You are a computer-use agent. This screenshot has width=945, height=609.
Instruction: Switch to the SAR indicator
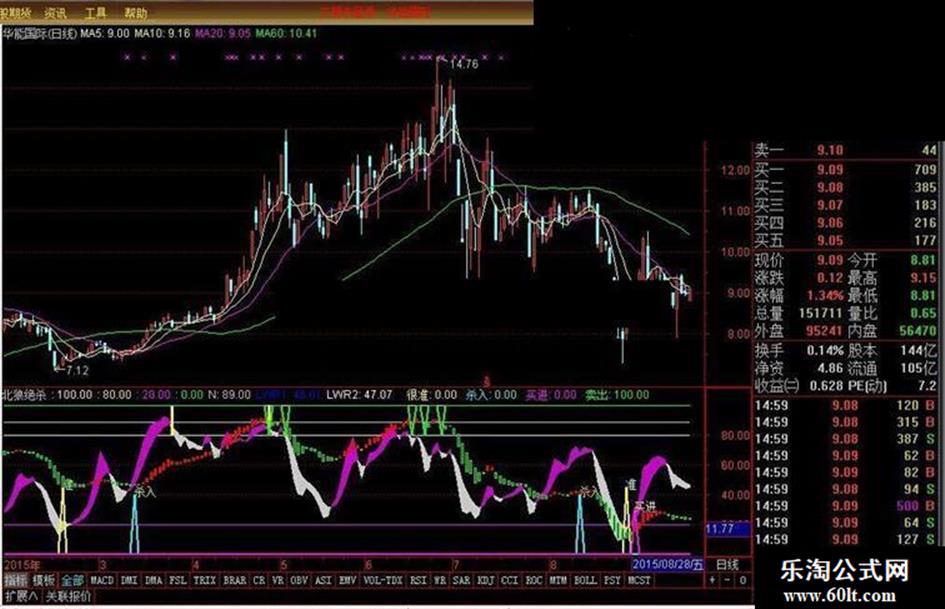(x=461, y=580)
